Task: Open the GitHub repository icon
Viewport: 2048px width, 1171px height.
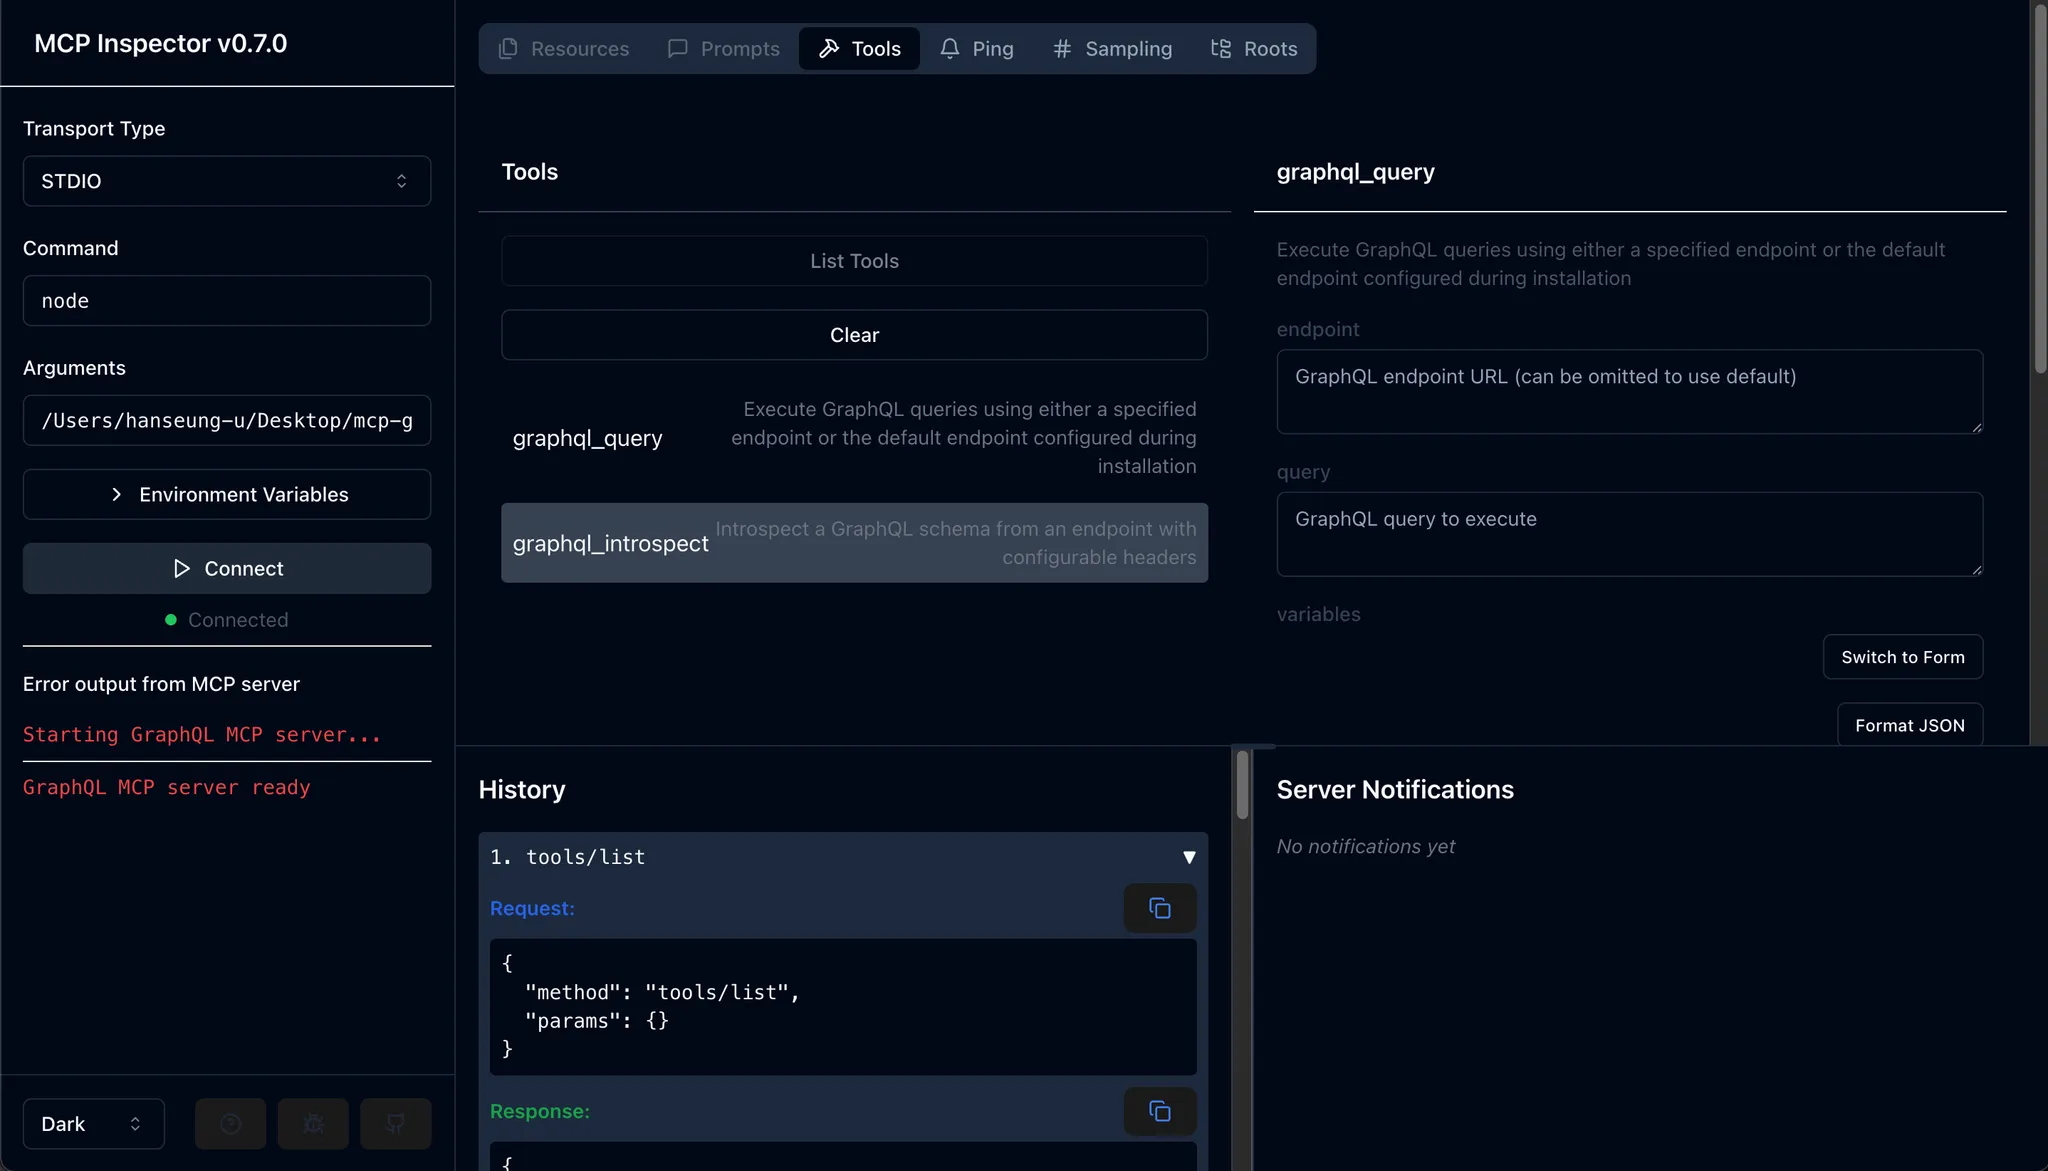Action: tap(395, 1124)
